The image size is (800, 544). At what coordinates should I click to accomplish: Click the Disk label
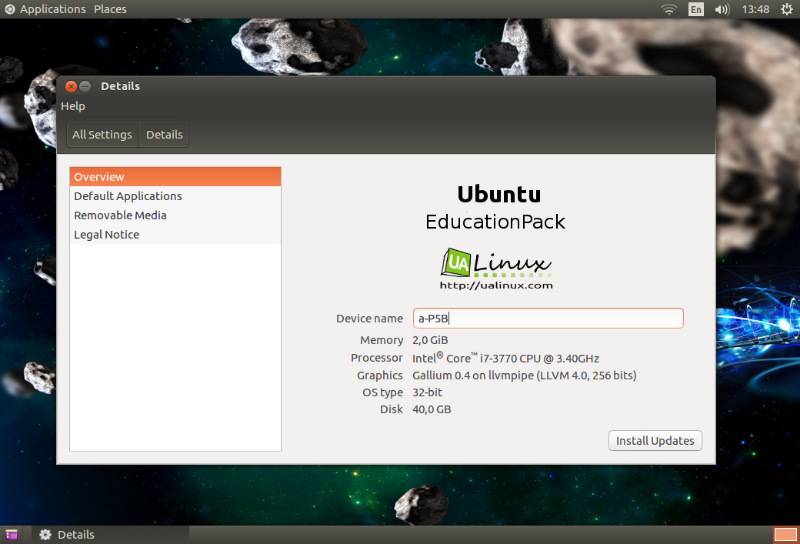391,409
